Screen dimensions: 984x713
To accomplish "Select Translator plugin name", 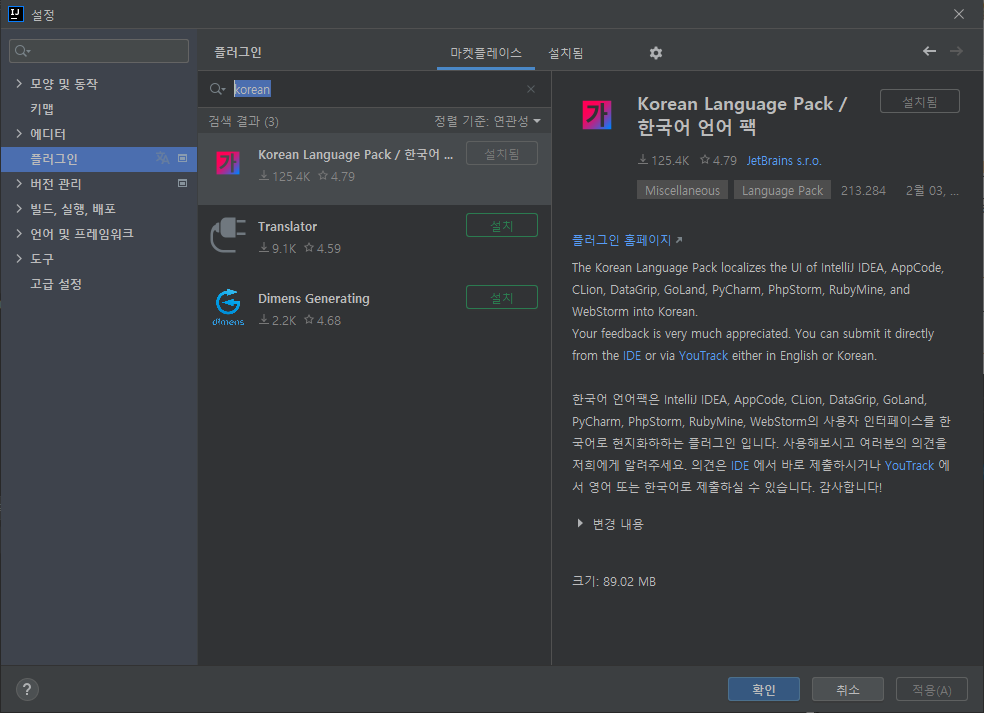I will (287, 227).
